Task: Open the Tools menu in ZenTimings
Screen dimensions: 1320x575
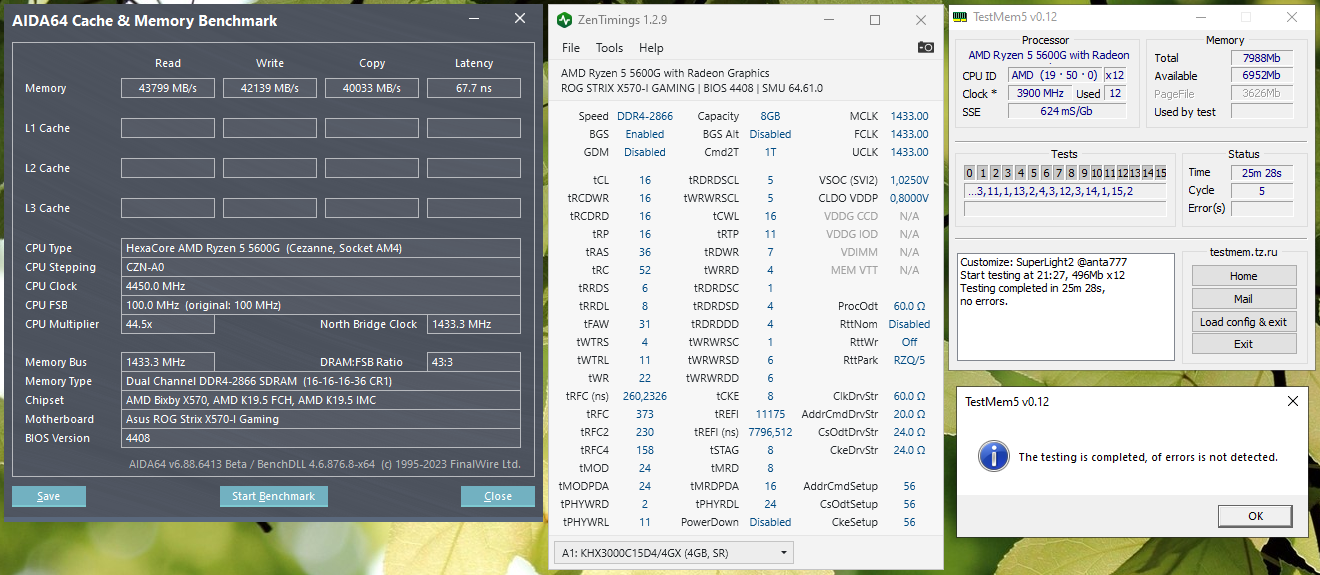Action: (609, 47)
